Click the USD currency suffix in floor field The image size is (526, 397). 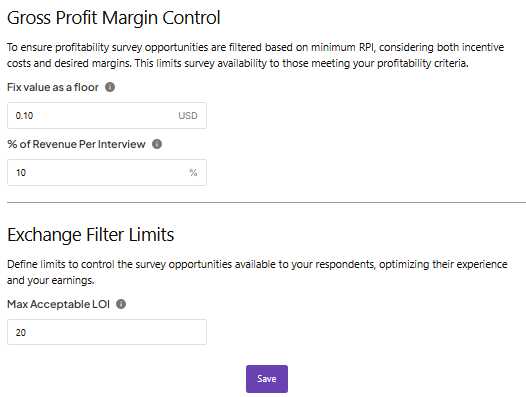188,116
